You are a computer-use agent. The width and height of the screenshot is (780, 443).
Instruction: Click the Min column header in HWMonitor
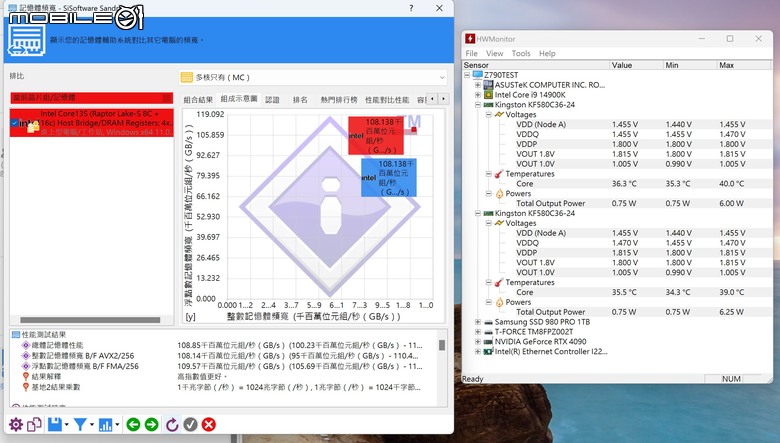(x=690, y=65)
